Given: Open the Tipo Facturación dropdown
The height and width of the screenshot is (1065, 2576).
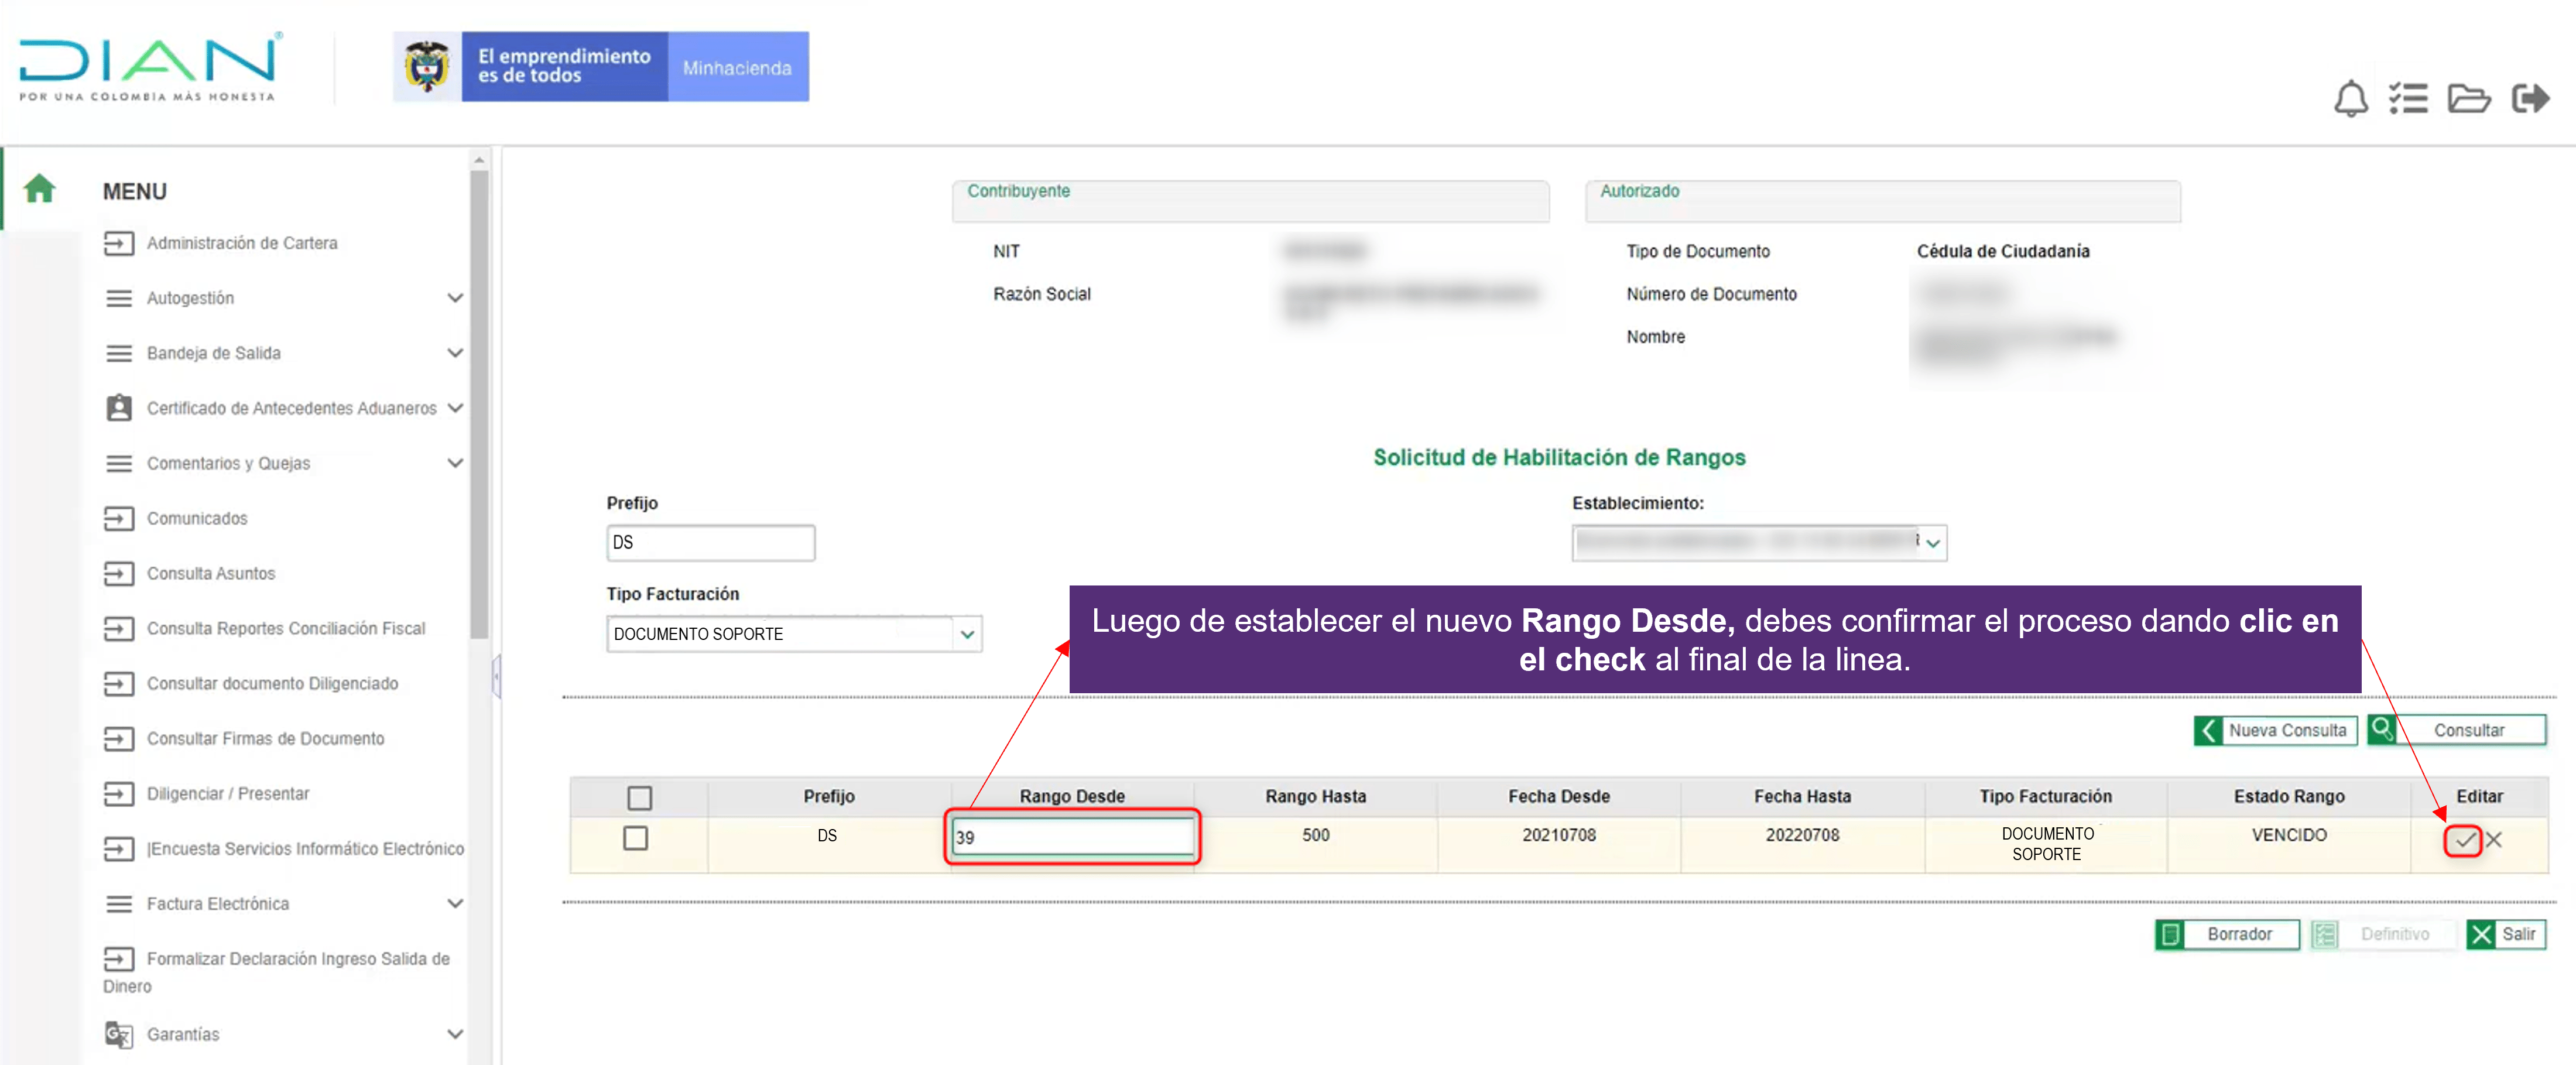Looking at the screenshot, I should click(x=966, y=634).
